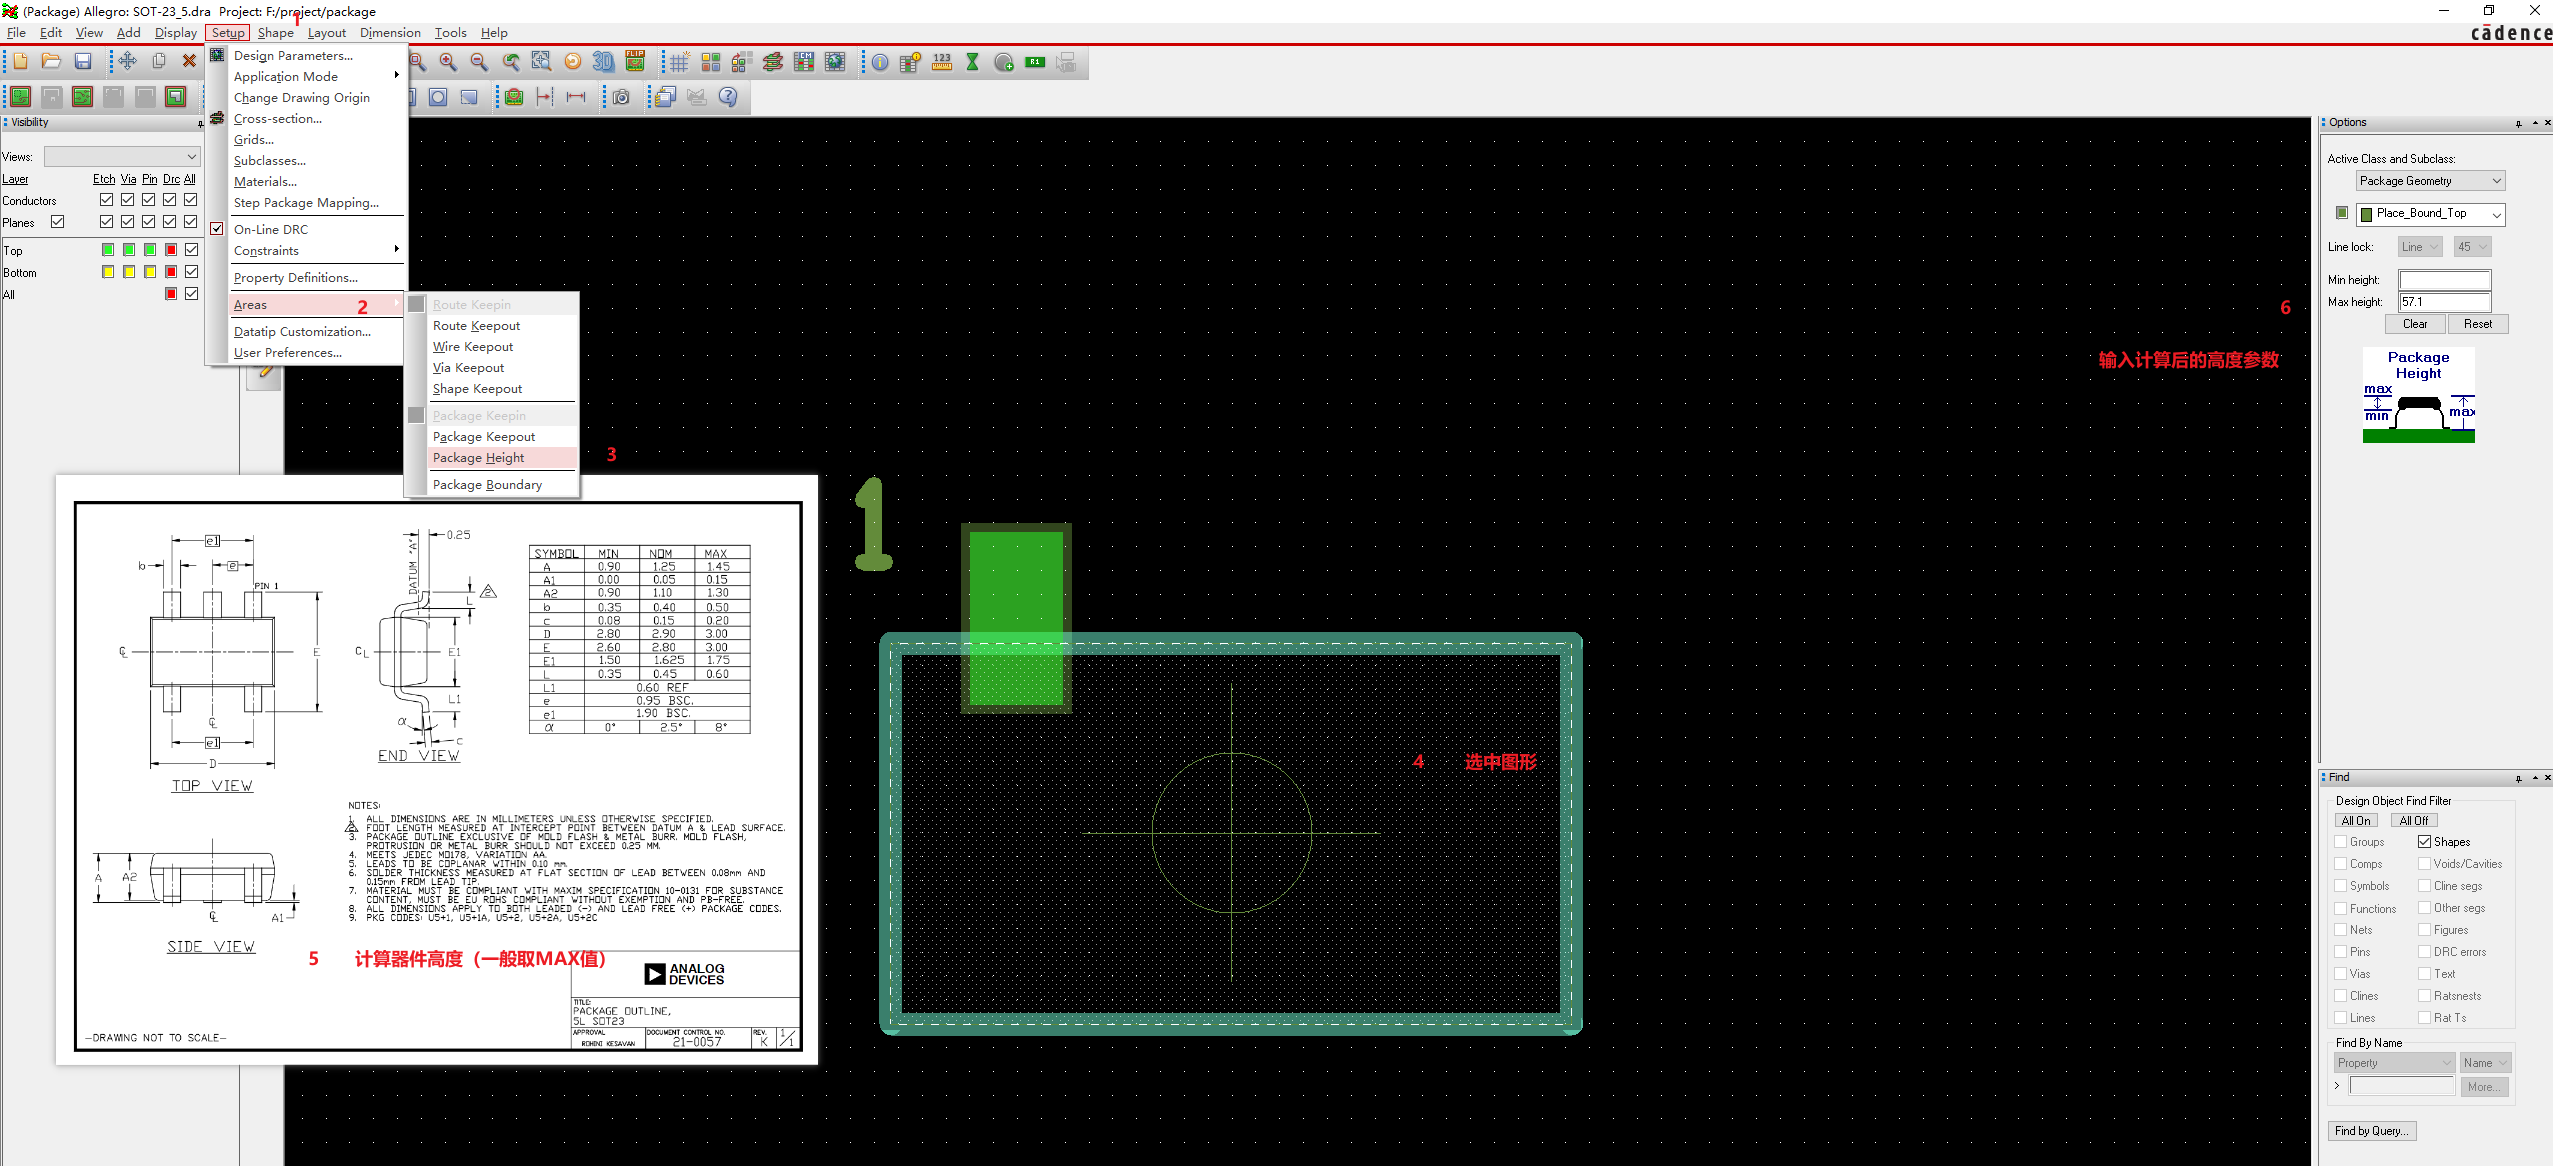Open the Name dropdown in Find panel

click(x=2486, y=1063)
